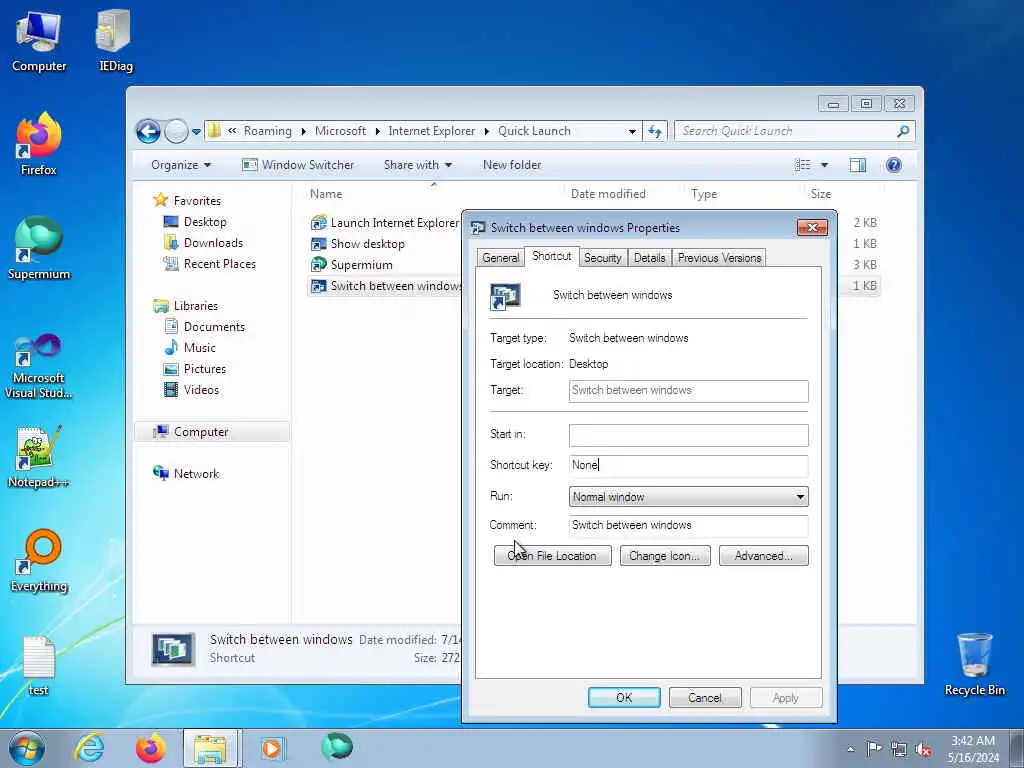Open the Run combo box dropdown
This screenshot has height=768, width=1024.
pos(799,497)
